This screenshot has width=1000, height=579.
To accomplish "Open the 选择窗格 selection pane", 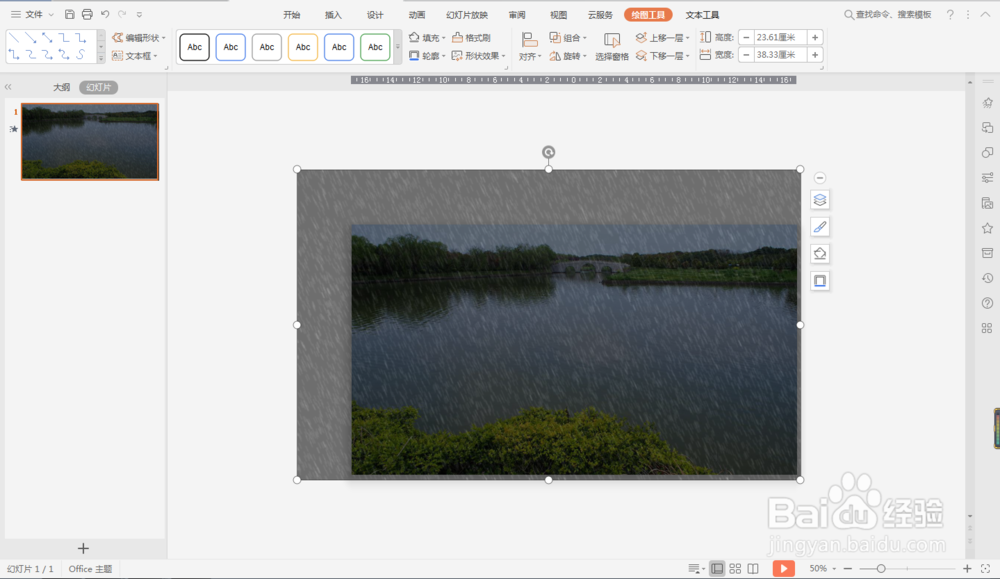I will click(612, 47).
